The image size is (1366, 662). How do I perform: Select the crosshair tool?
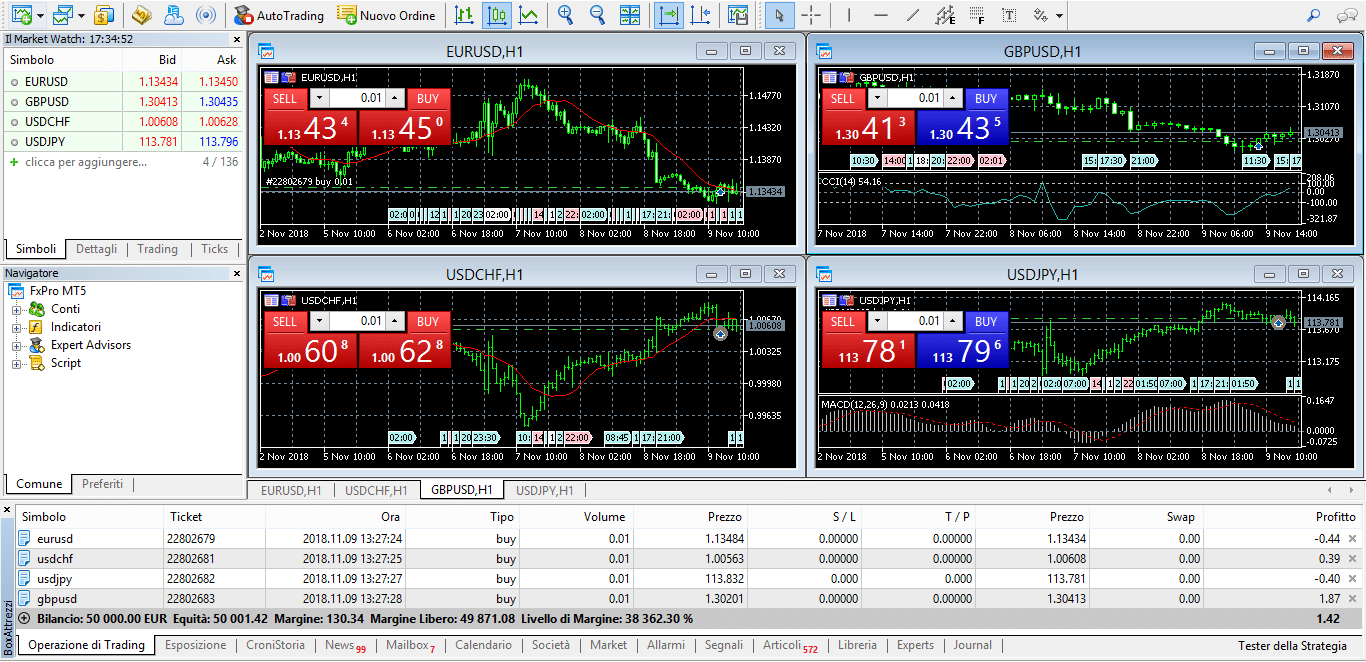[x=810, y=15]
